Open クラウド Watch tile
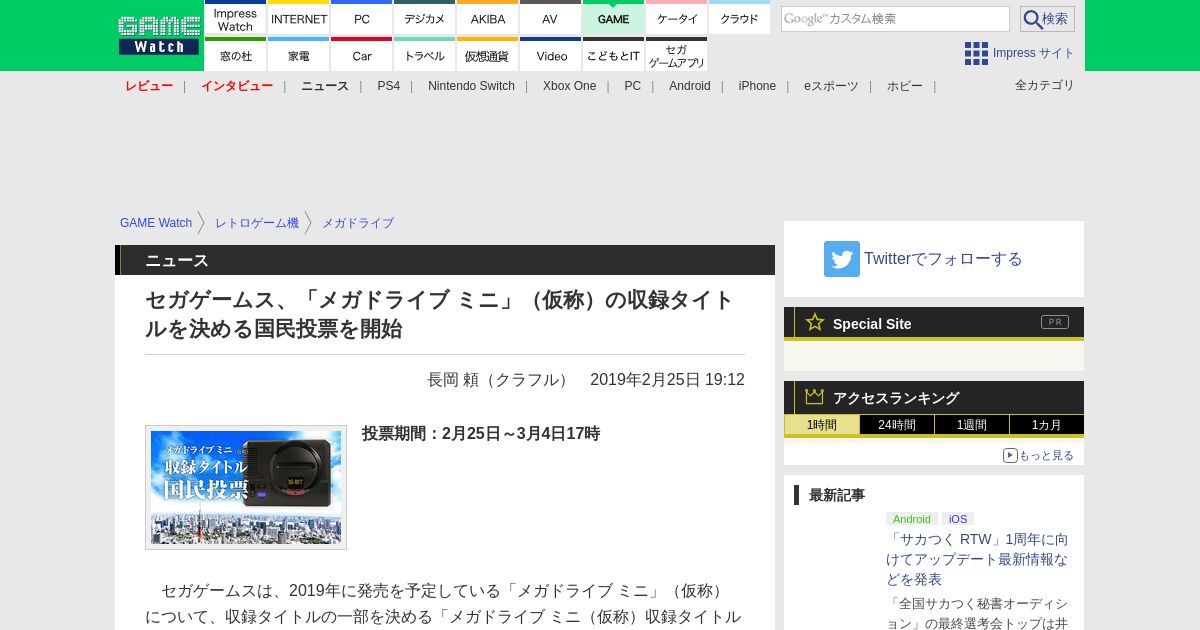1200x630 pixels. [740, 18]
